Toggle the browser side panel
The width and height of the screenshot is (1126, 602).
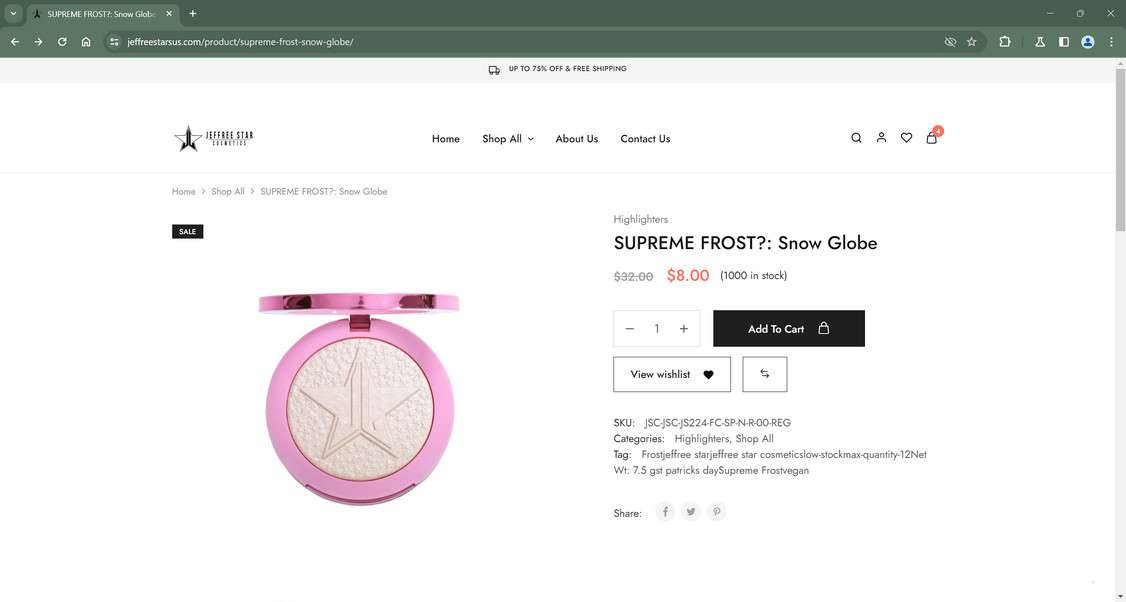coord(1064,42)
